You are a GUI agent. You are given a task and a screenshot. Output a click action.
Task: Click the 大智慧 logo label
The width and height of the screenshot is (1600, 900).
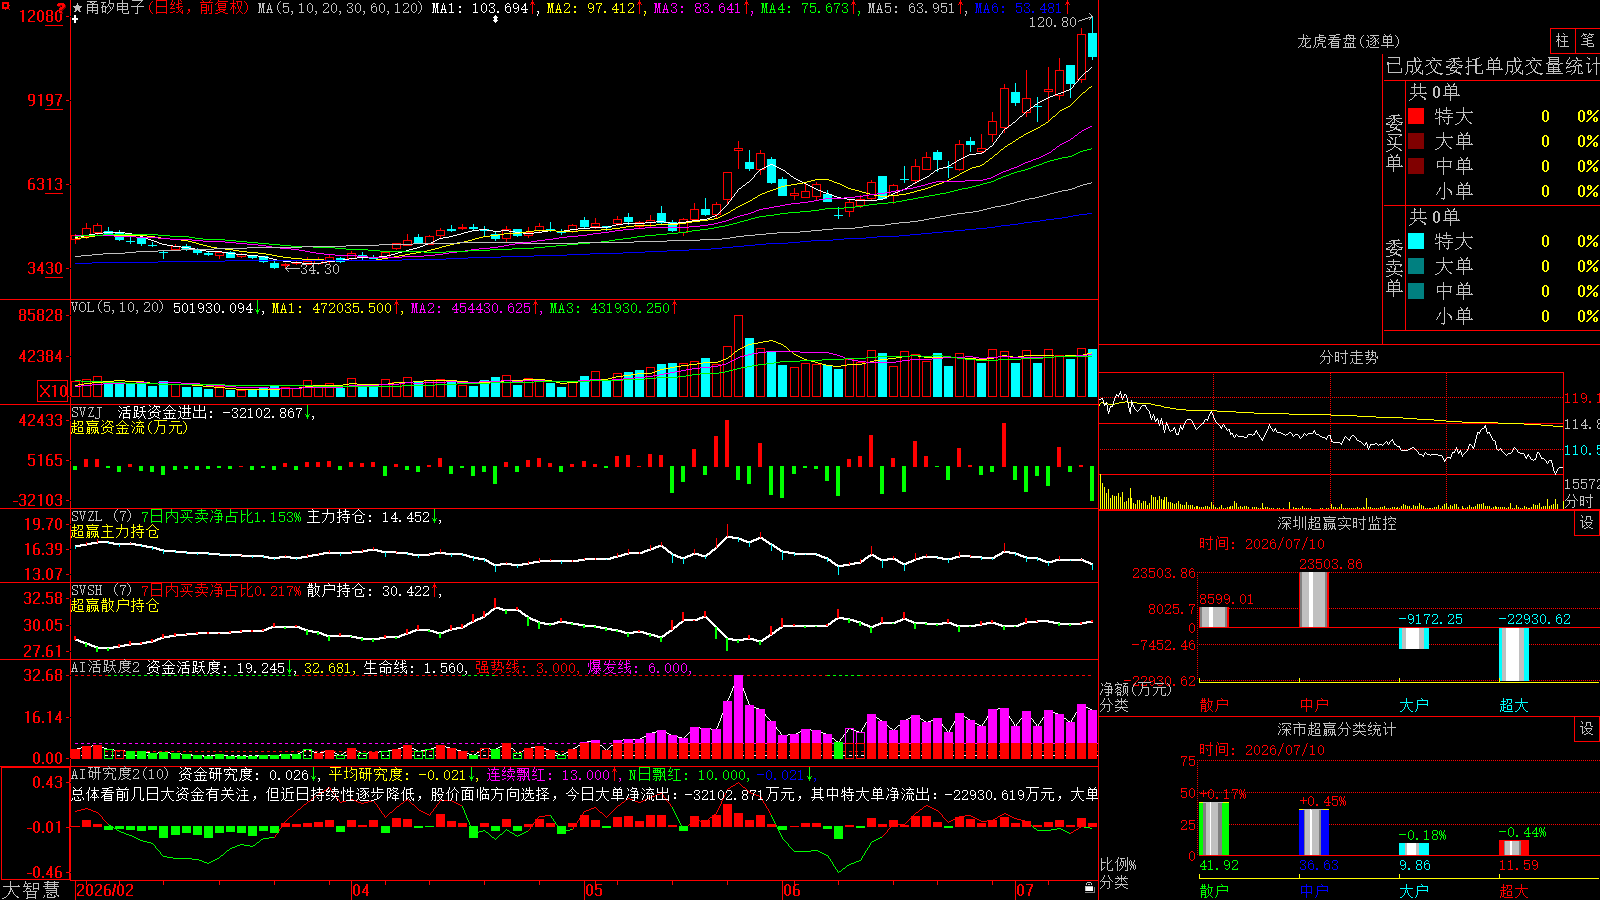(x=31, y=890)
